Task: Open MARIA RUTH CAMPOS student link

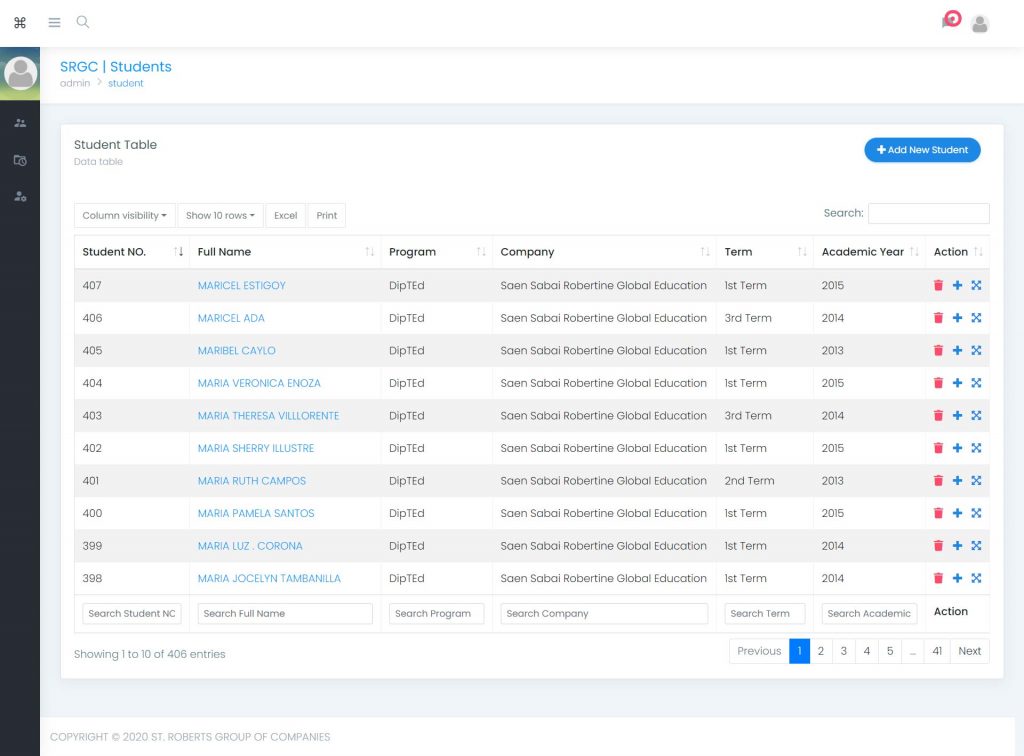Action: pyautogui.click(x=252, y=481)
